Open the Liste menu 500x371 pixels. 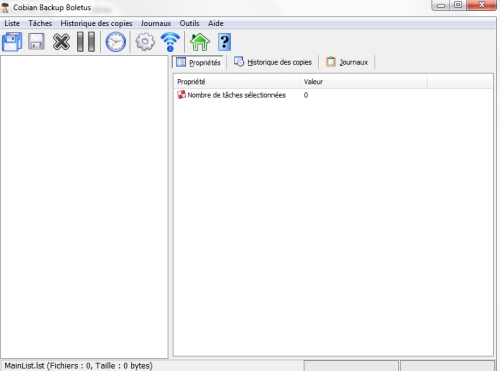(12, 23)
